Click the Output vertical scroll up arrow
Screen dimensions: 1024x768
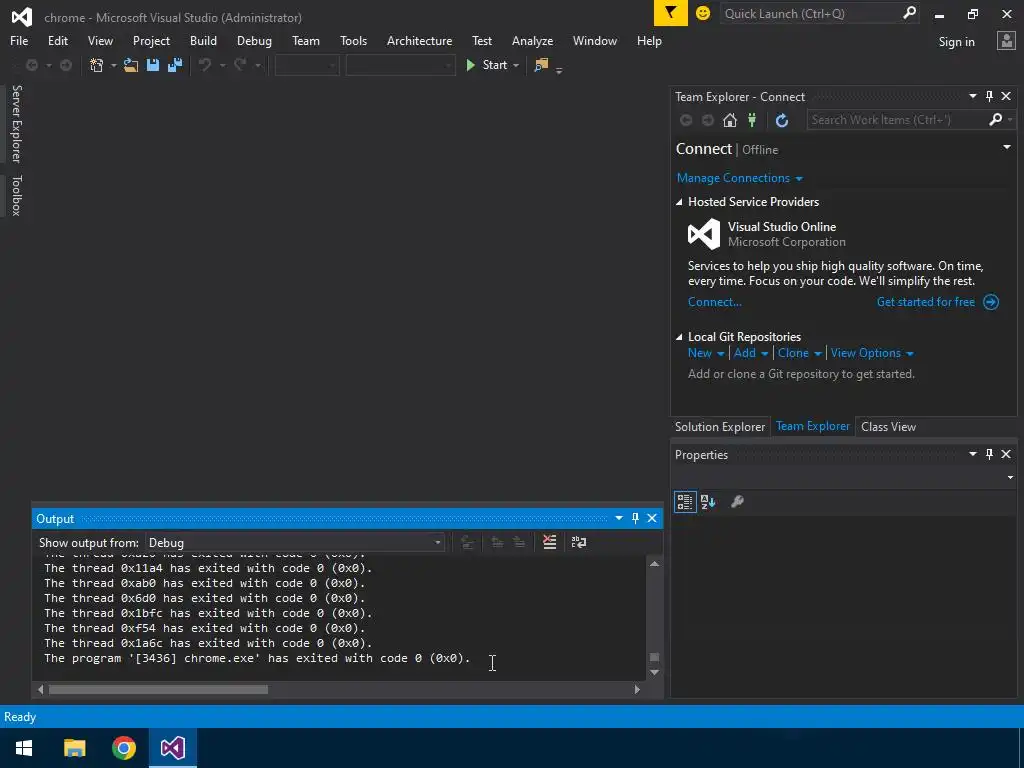[654, 564]
